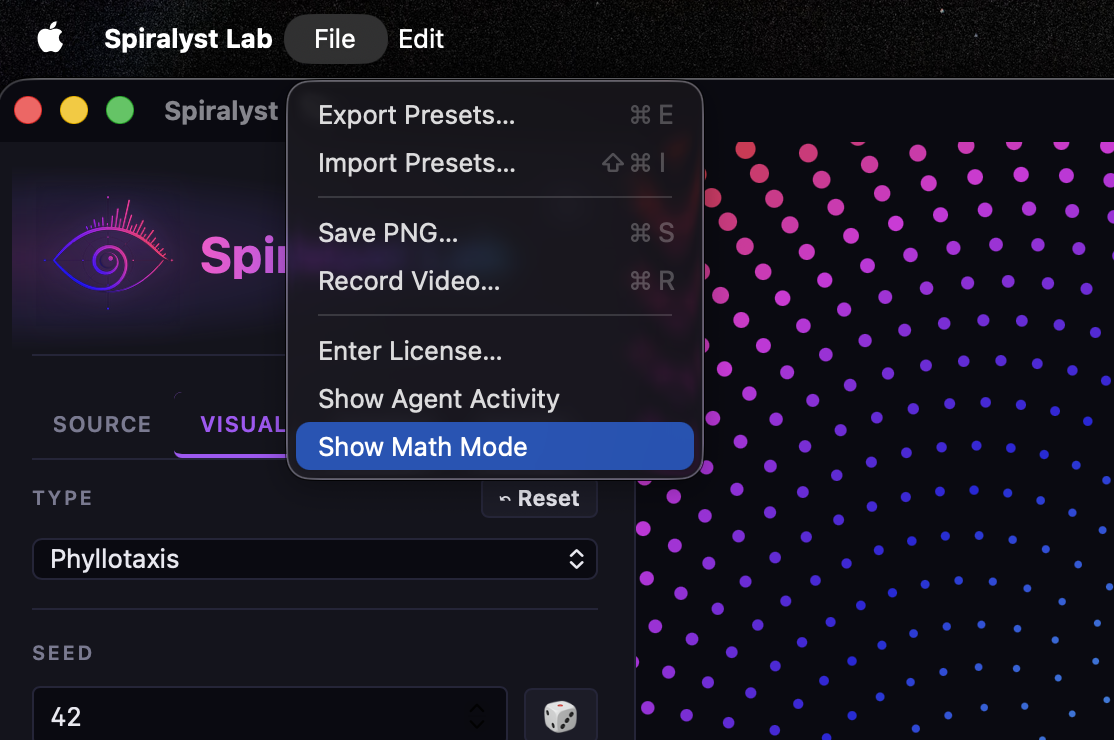The width and height of the screenshot is (1114, 740).
Task: Choose Import Presets… menu entry
Action: pos(494,163)
